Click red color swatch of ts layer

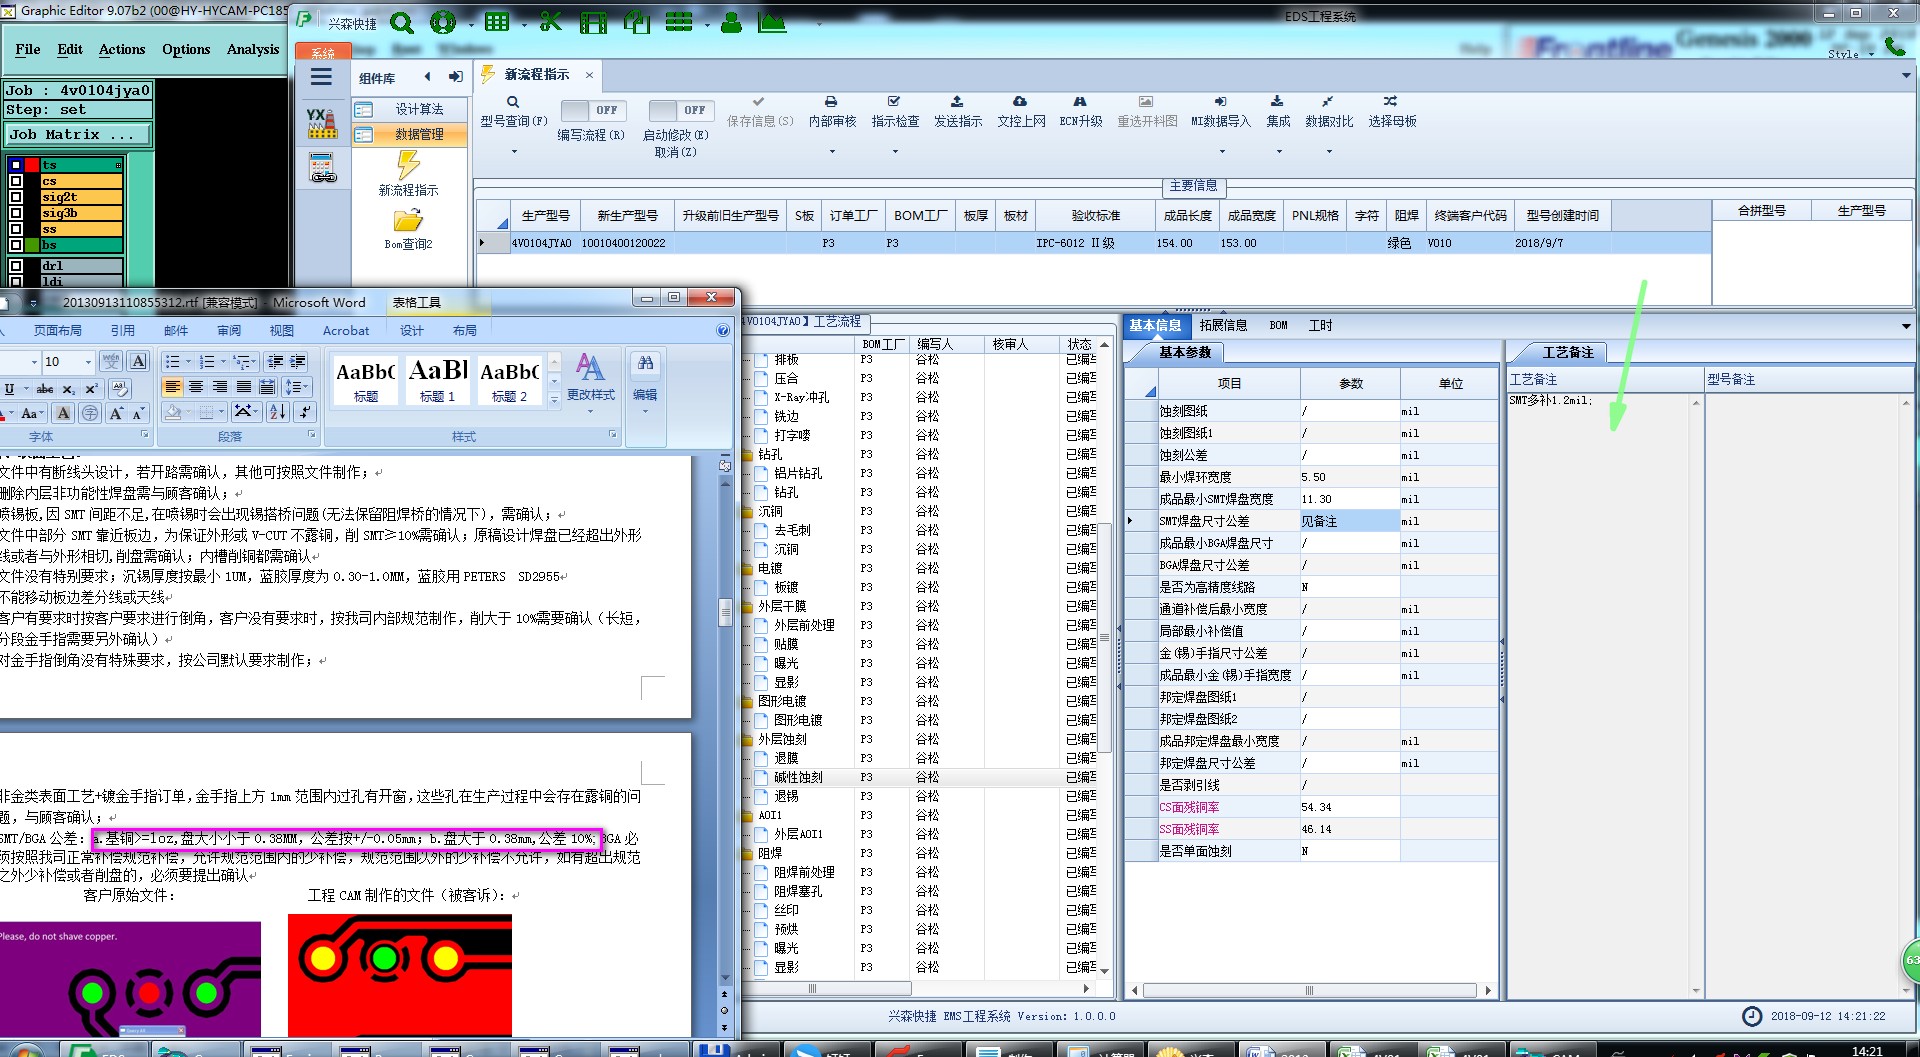point(32,165)
